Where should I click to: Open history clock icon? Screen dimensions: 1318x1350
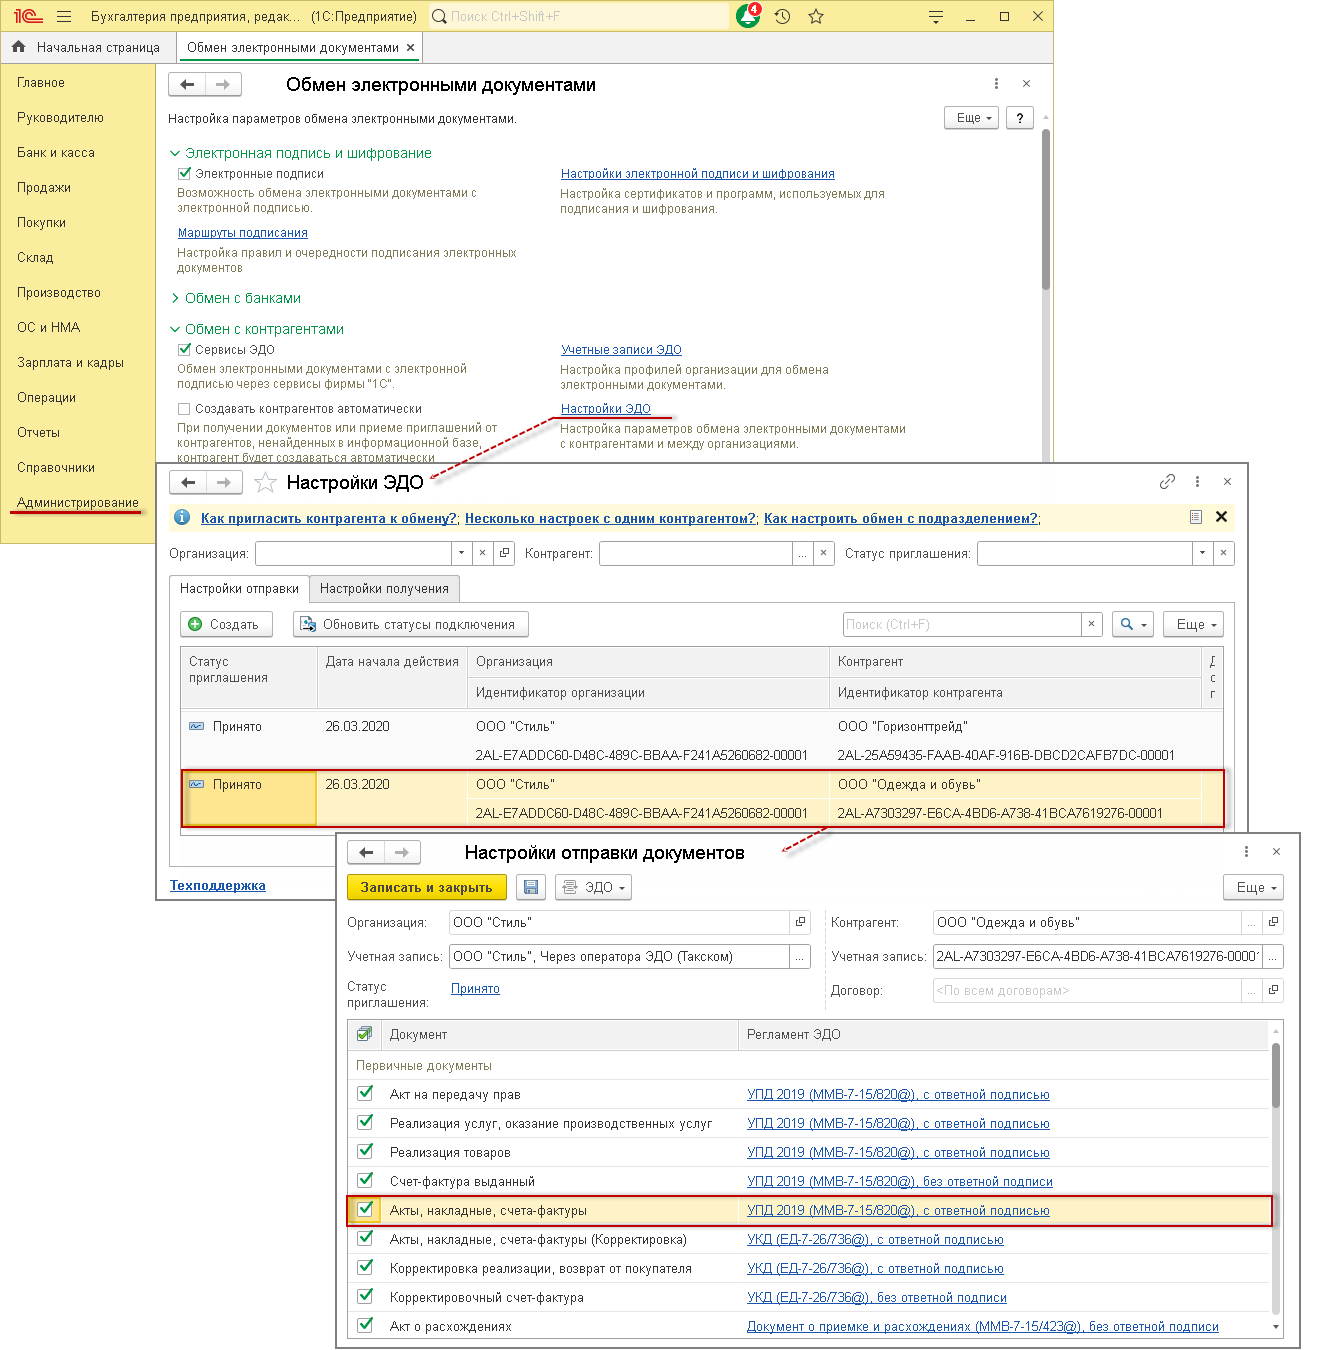[783, 16]
